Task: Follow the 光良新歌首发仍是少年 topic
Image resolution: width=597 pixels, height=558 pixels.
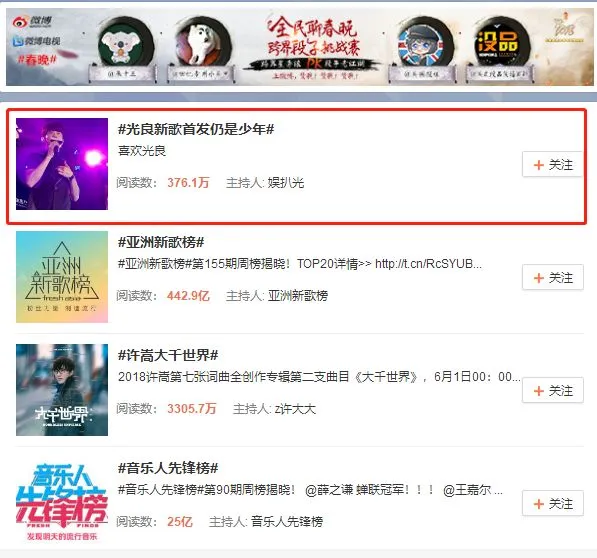Action: click(x=552, y=164)
